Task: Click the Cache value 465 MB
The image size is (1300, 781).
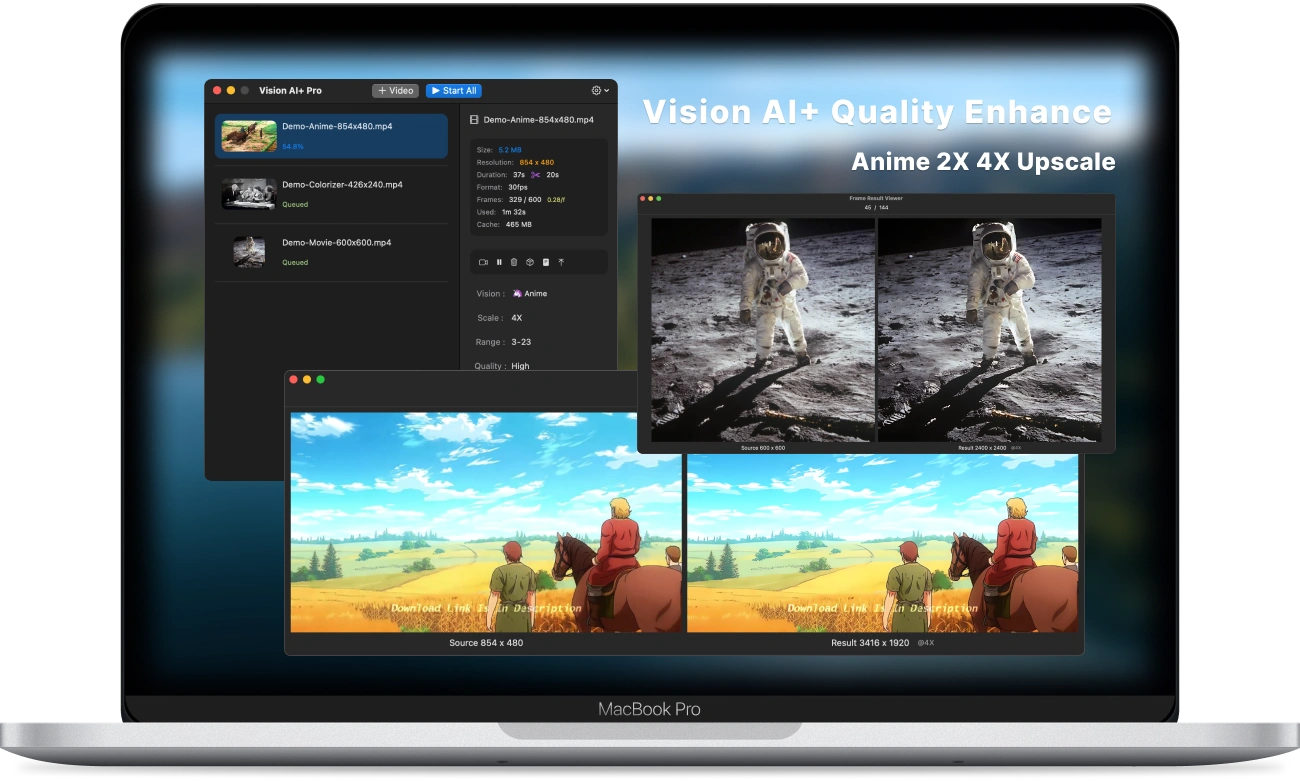Action: pos(517,225)
